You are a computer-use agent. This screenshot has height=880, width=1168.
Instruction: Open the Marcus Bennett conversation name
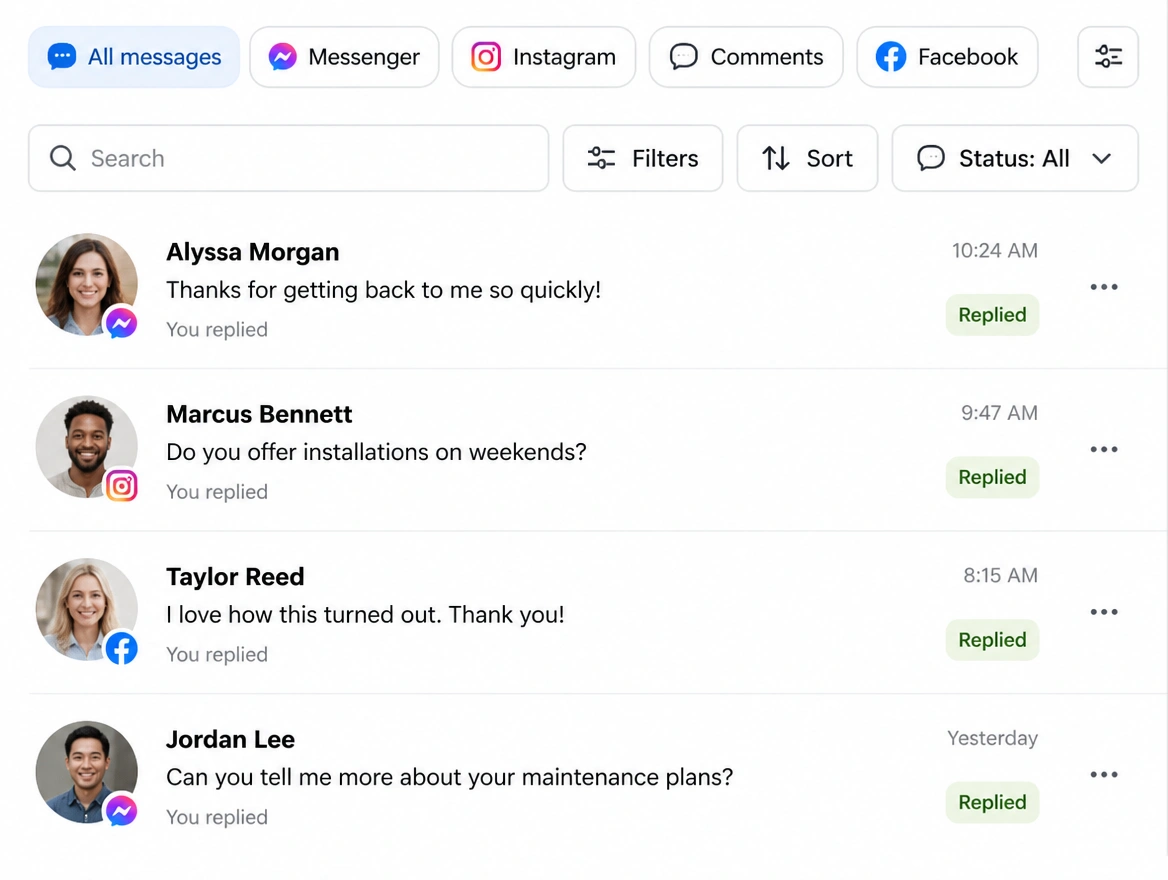point(259,414)
